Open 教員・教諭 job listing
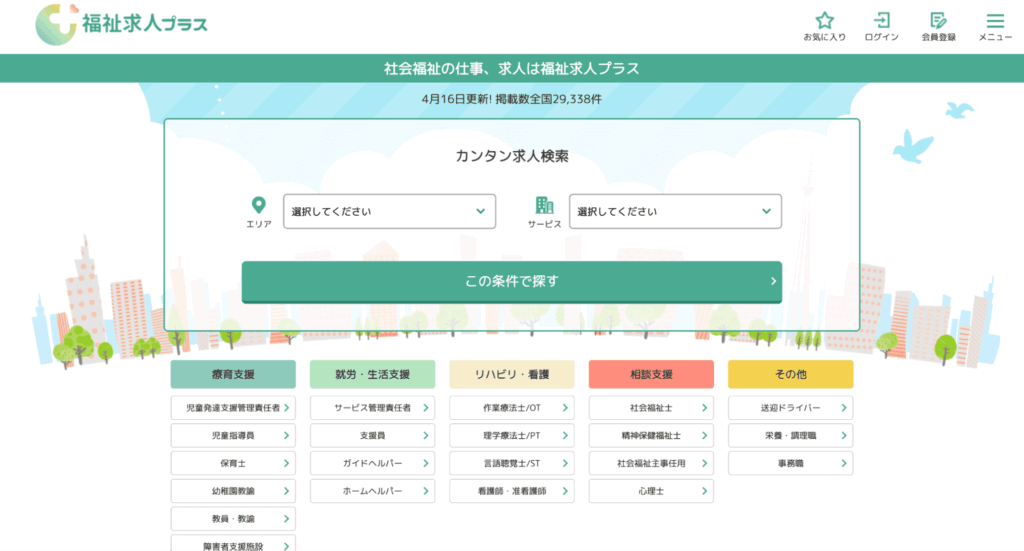 233,518
